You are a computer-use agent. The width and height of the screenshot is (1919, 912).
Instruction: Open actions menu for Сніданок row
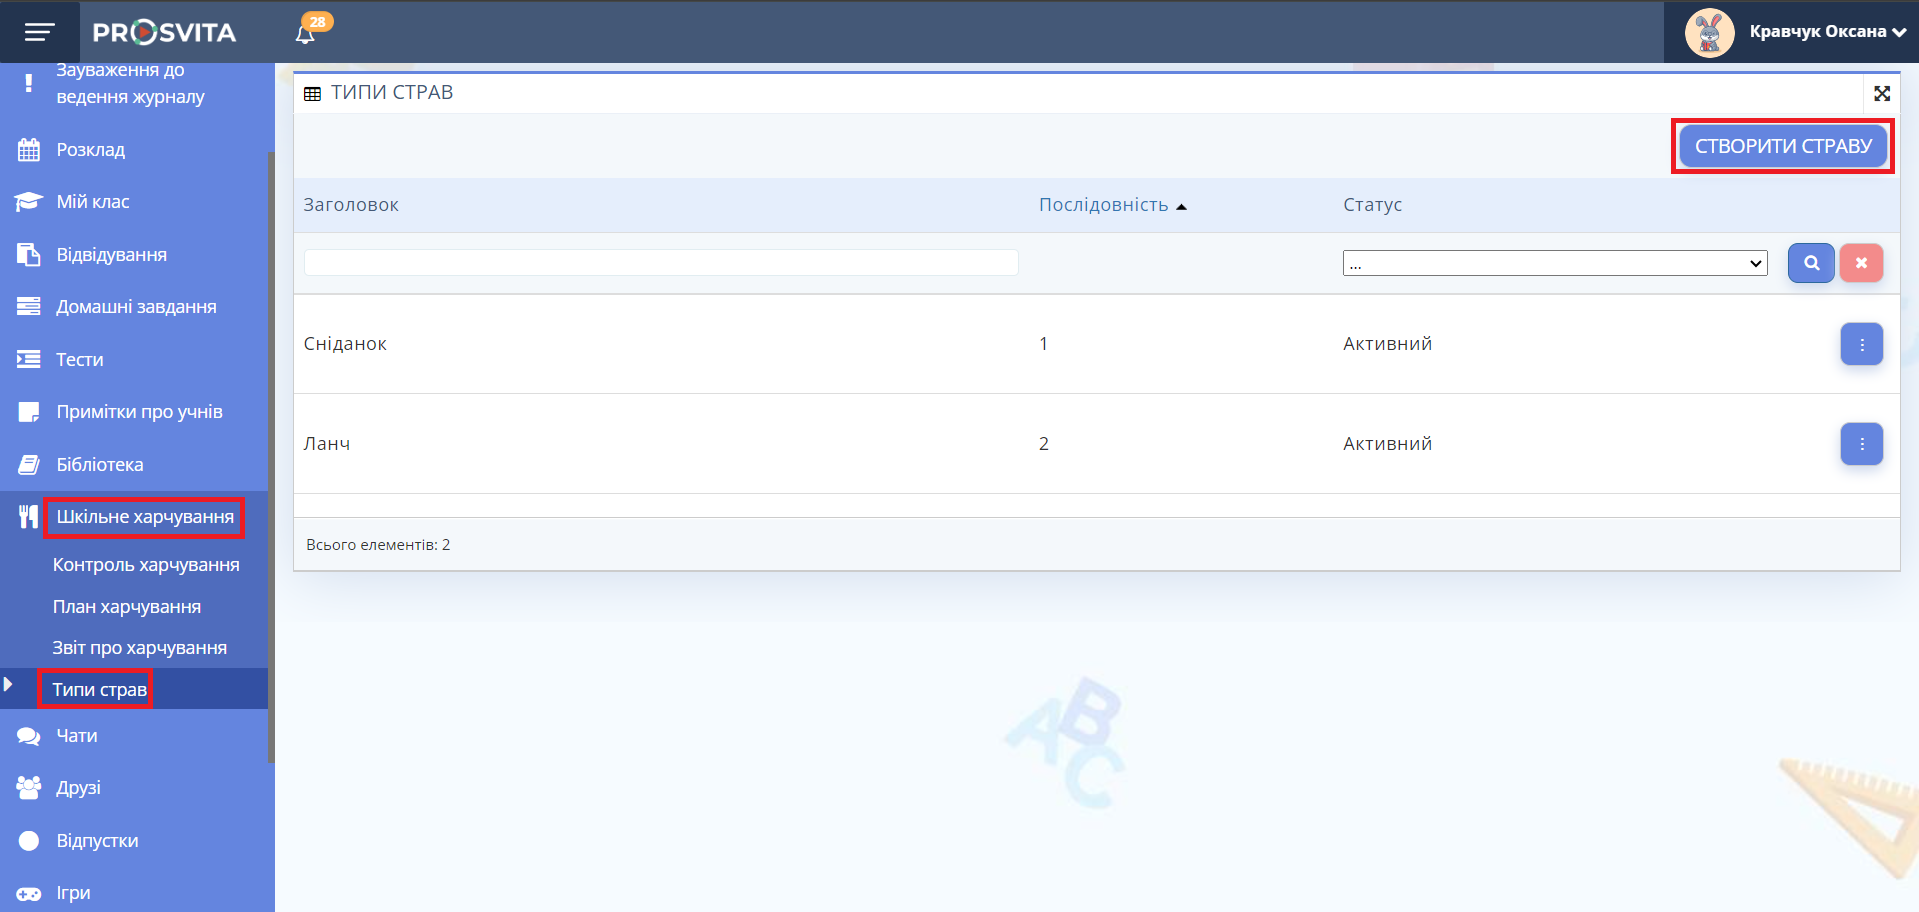(1861, 344)
